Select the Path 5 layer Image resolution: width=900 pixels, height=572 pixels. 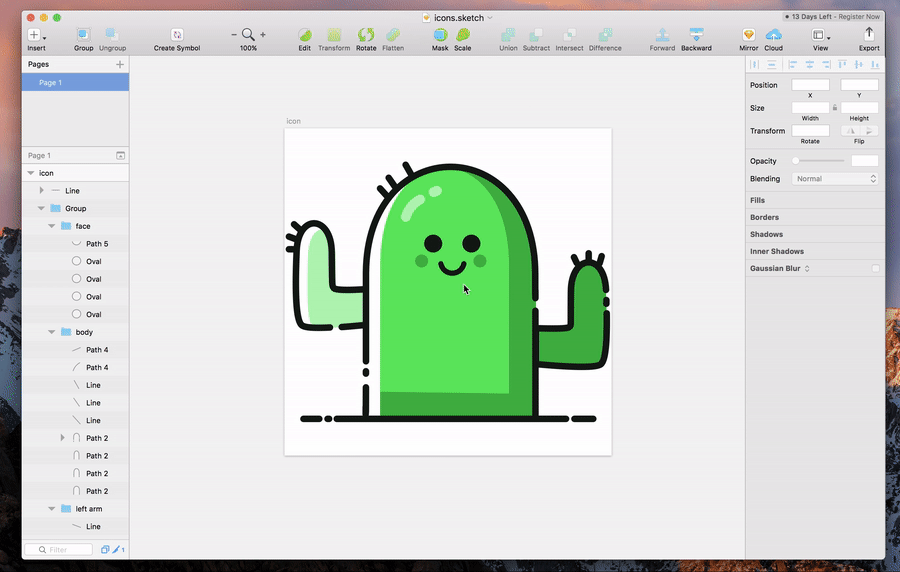click(x=96, y=244)
